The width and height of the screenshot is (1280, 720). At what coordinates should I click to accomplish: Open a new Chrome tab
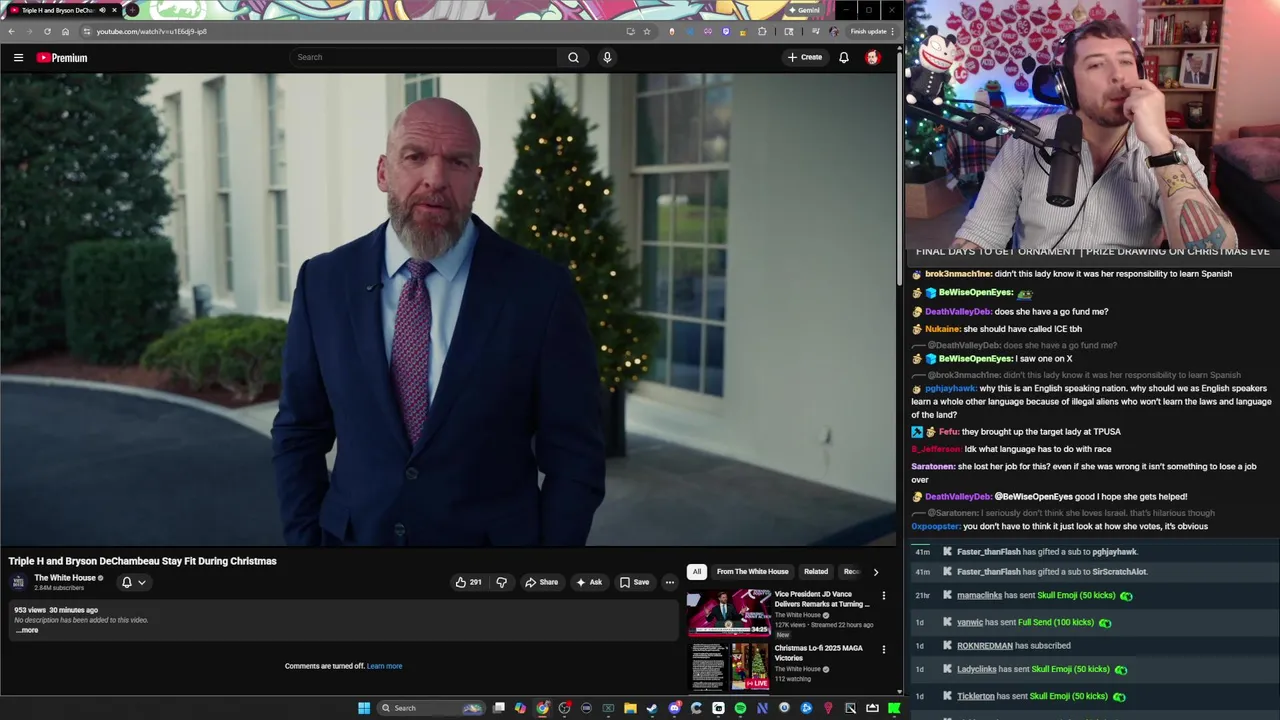(x=132, y=10)
